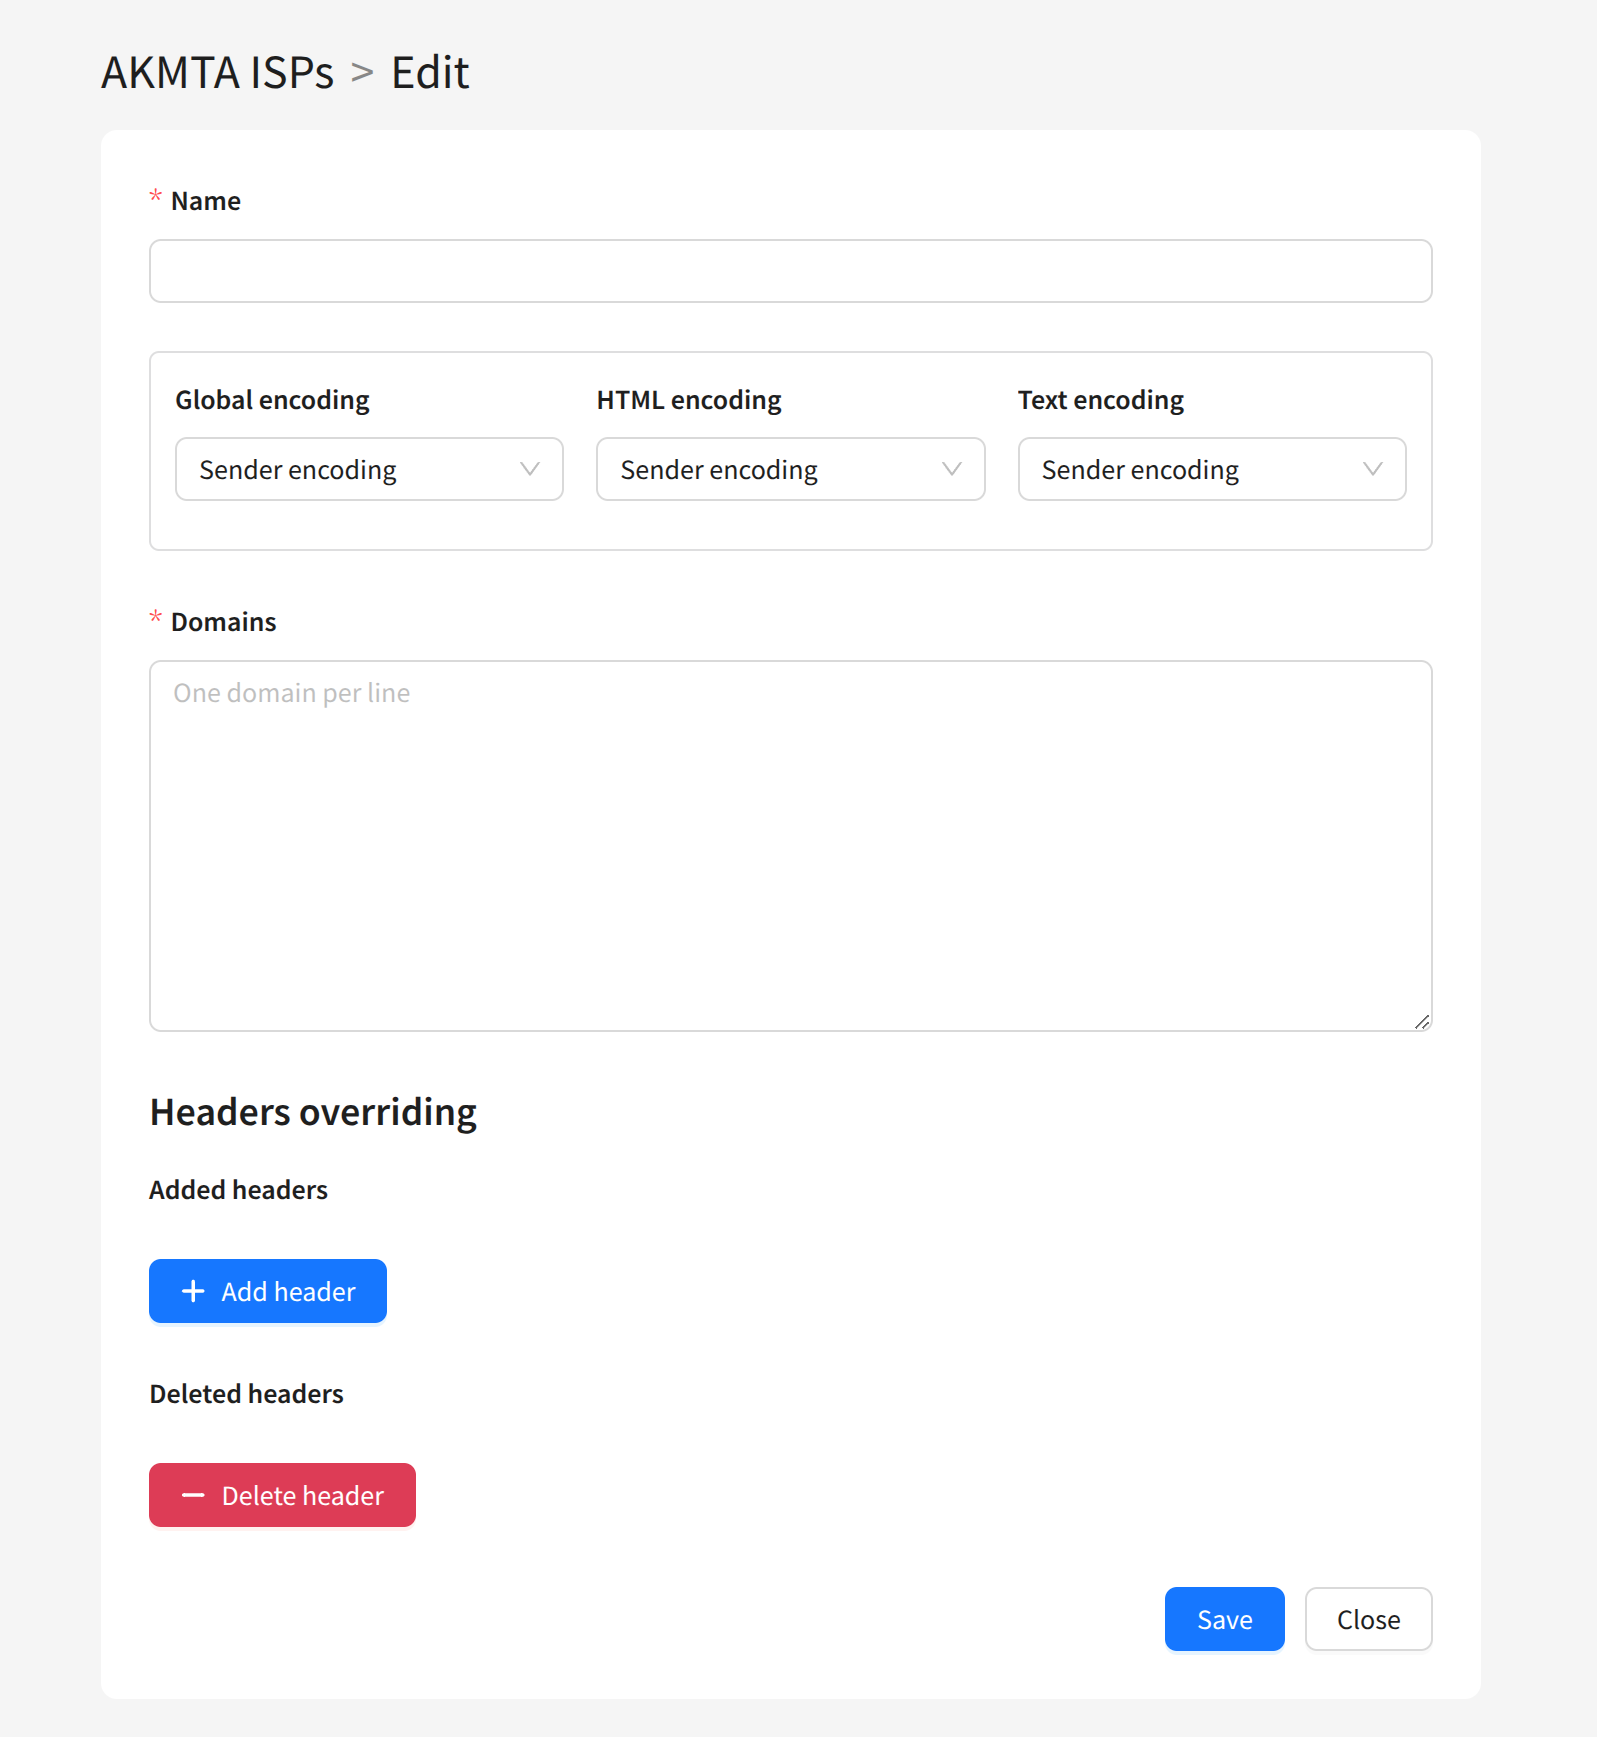Click the Edit breadcrumb title
1597x1737 pixels.
click(430, 73)
